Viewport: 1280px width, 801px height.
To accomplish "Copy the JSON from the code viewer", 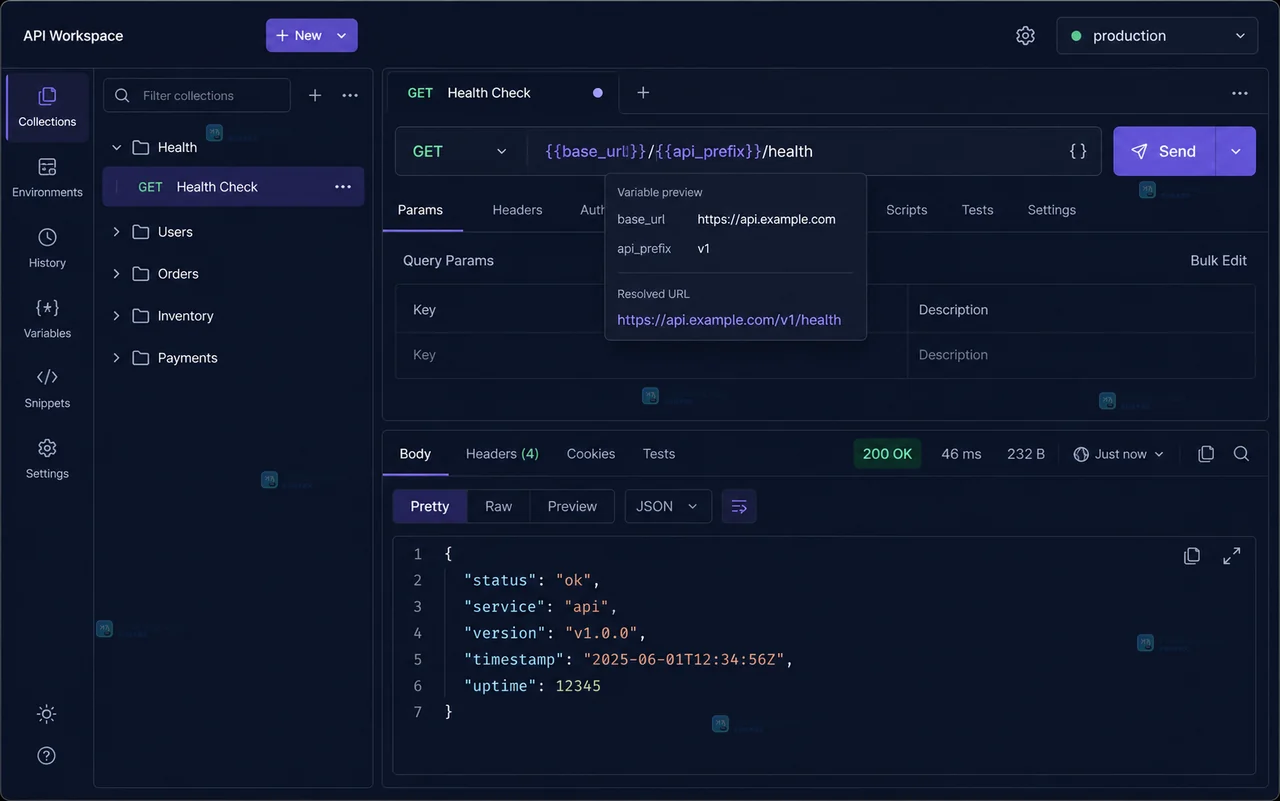I will (1192, 556).
